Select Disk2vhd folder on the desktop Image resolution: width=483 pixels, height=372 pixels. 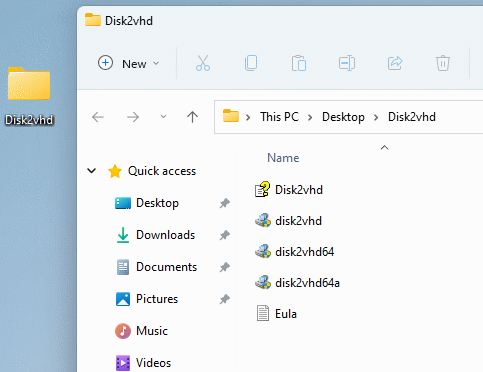click(29, 96)
